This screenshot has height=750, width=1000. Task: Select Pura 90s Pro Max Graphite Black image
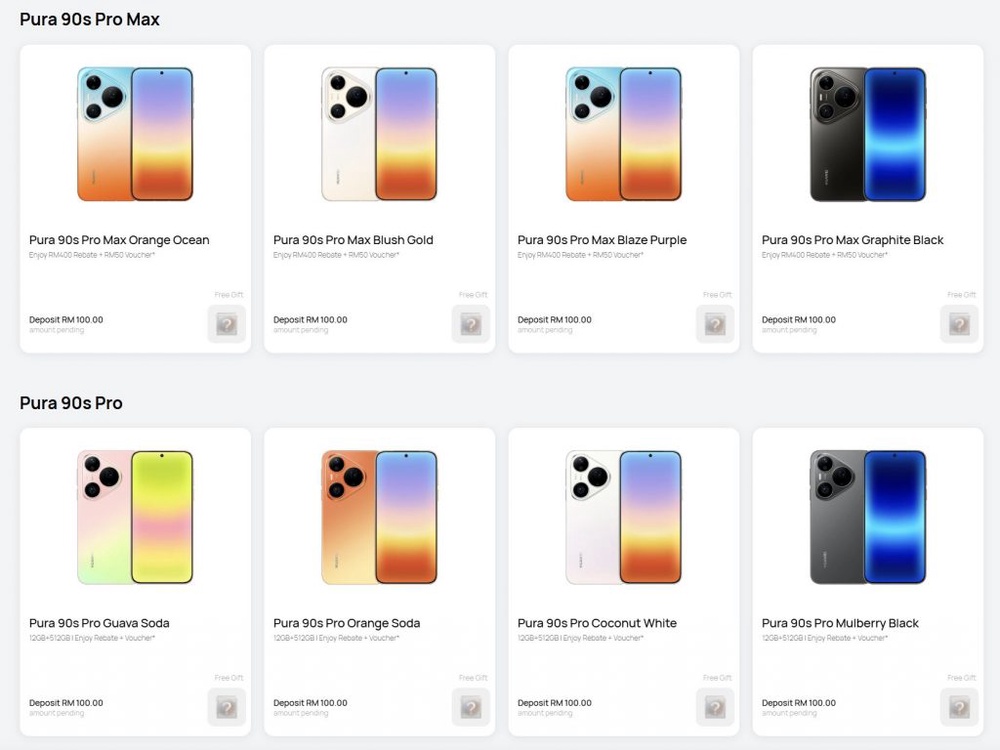click(x=868, y=134)
